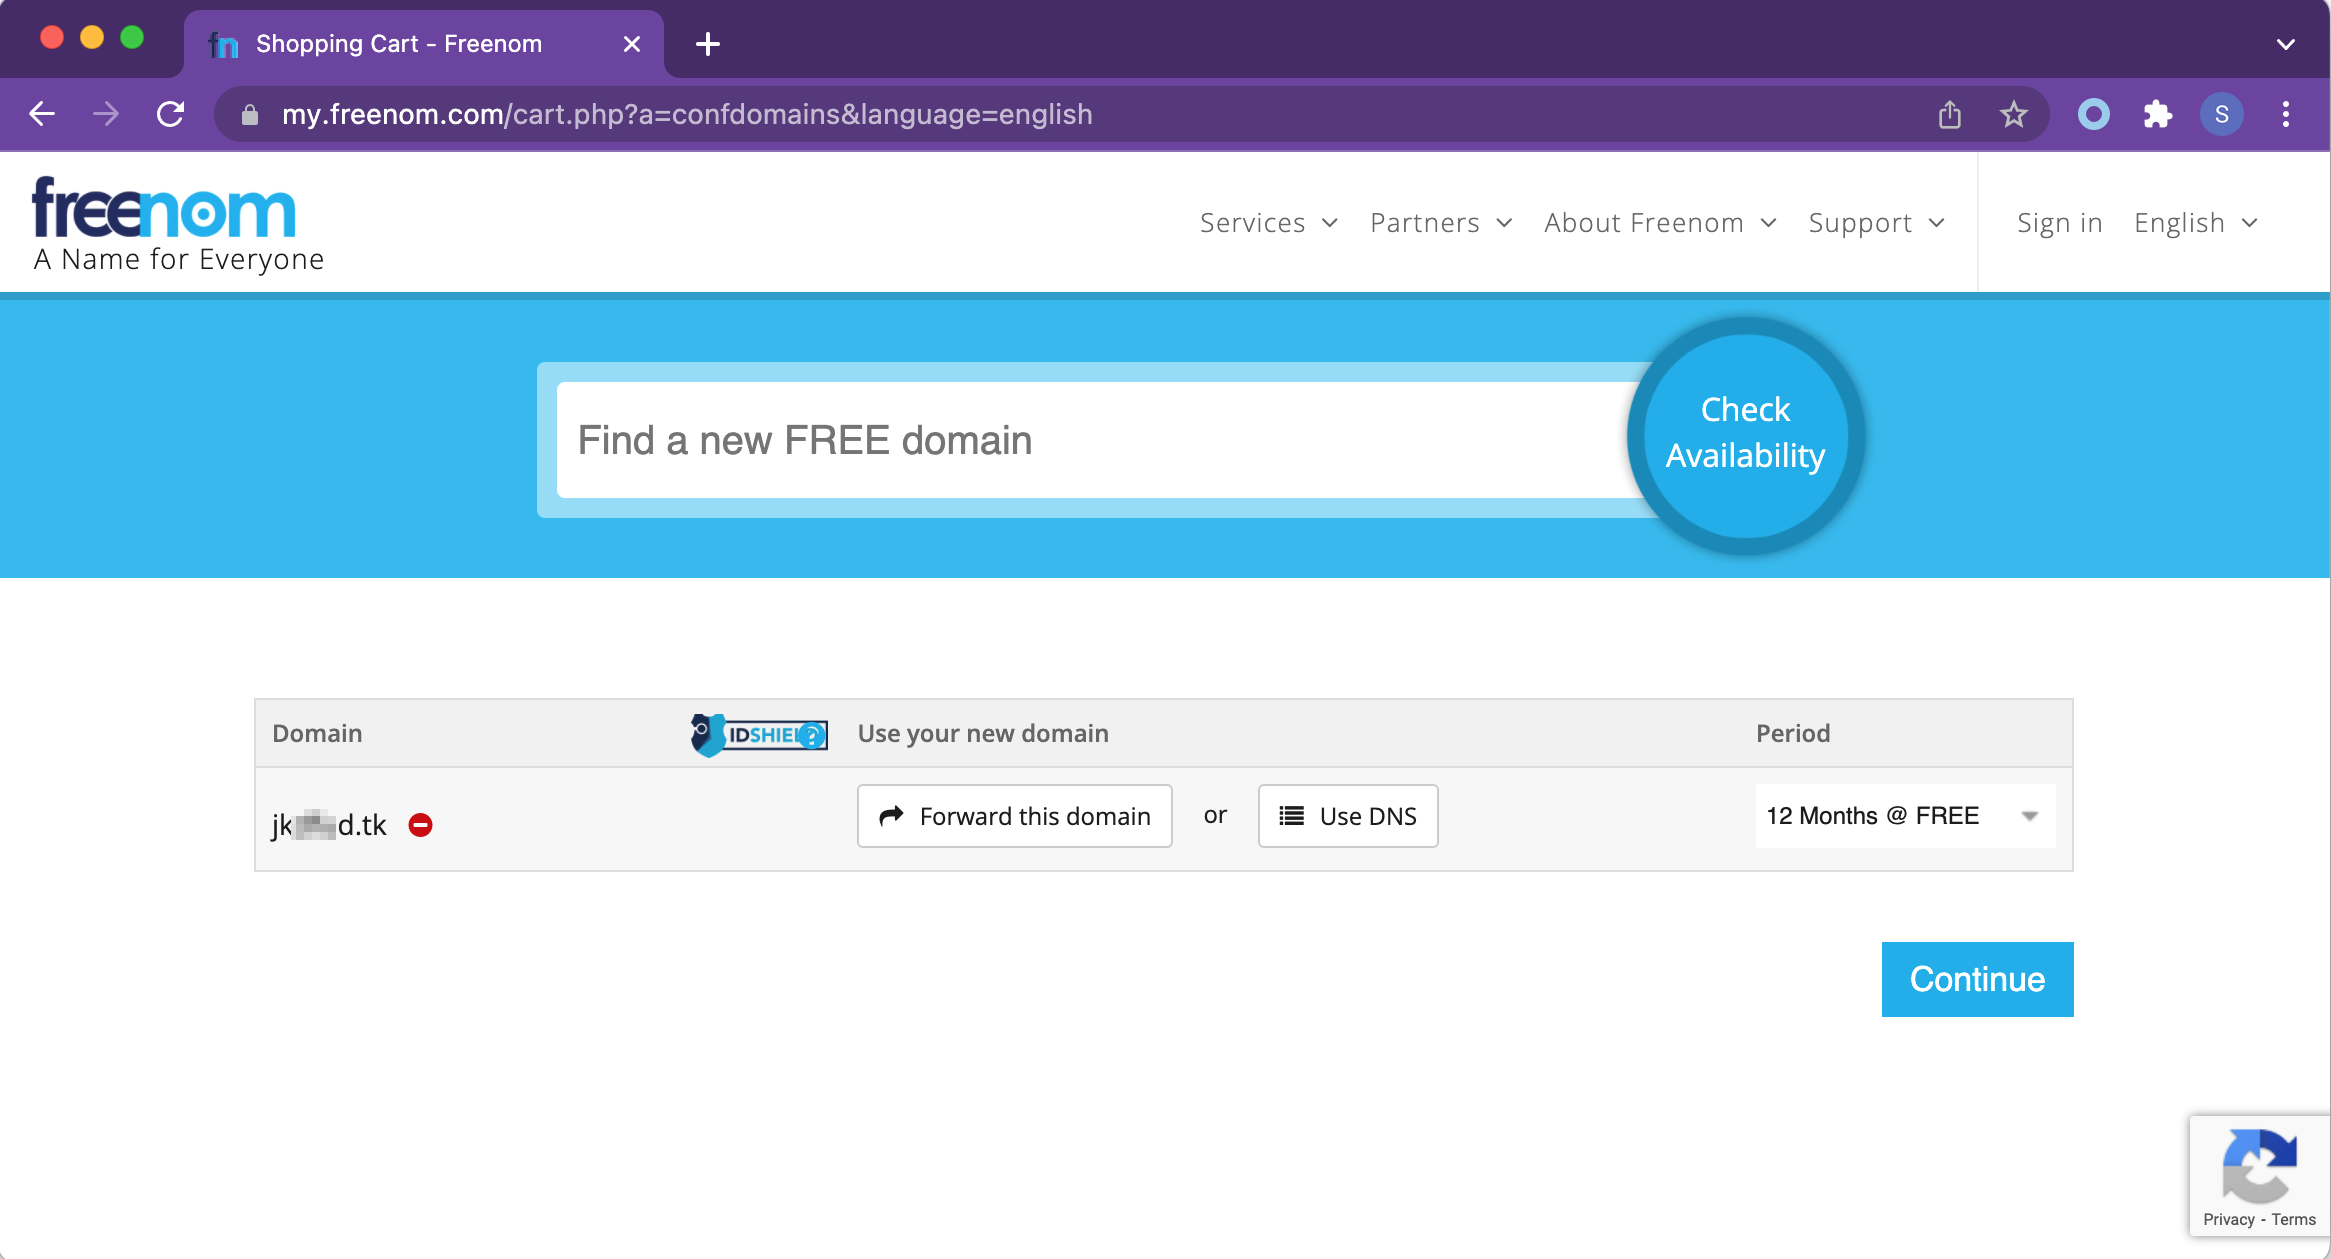Remove jk…d.tk domain from cart

pyautogui.click(x=420, y=825)
